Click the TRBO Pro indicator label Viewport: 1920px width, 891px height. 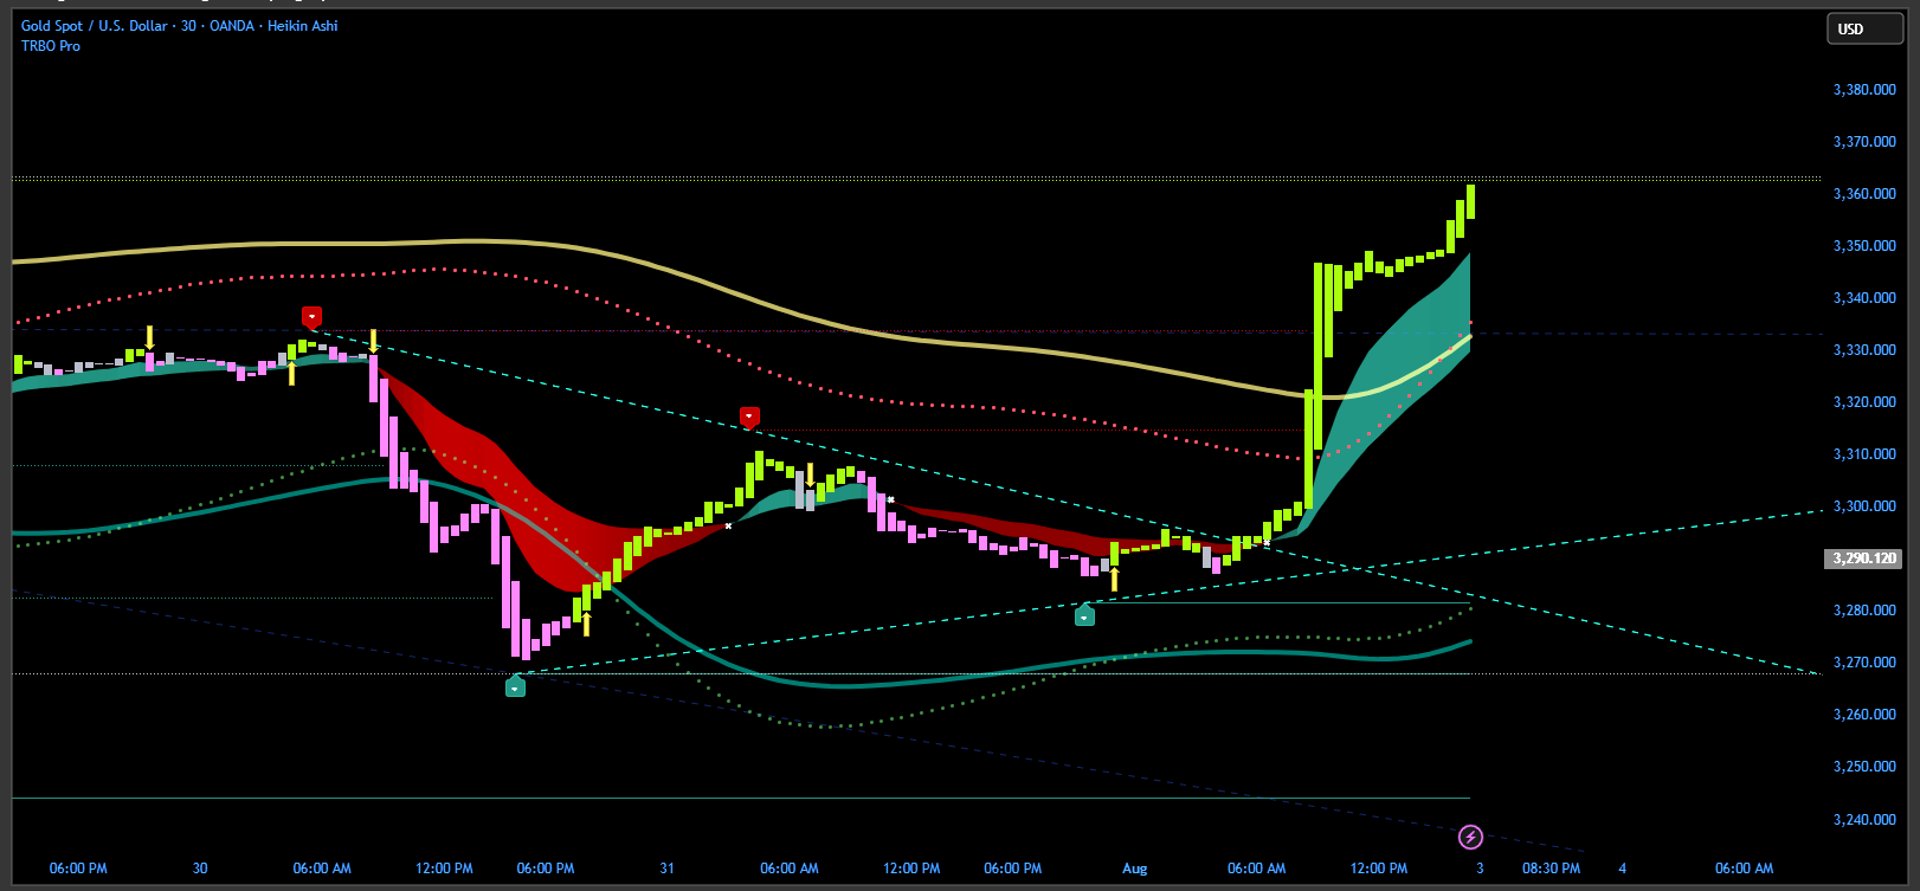point(51,46)
